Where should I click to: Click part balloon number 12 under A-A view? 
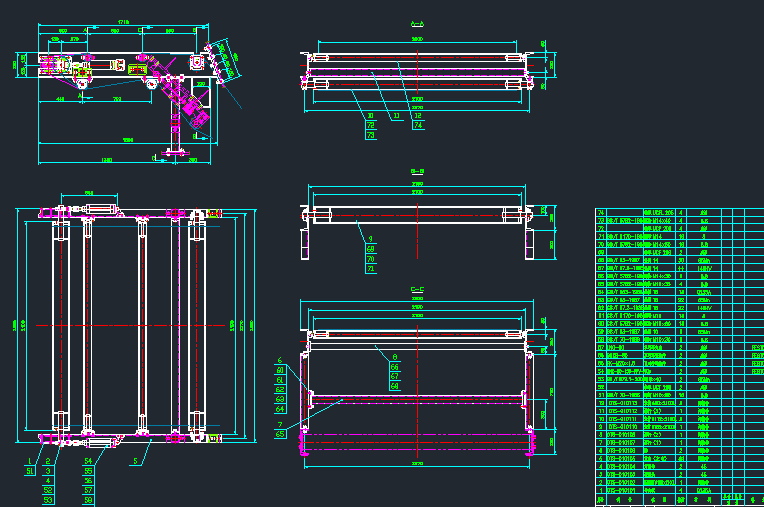[418, 116]
